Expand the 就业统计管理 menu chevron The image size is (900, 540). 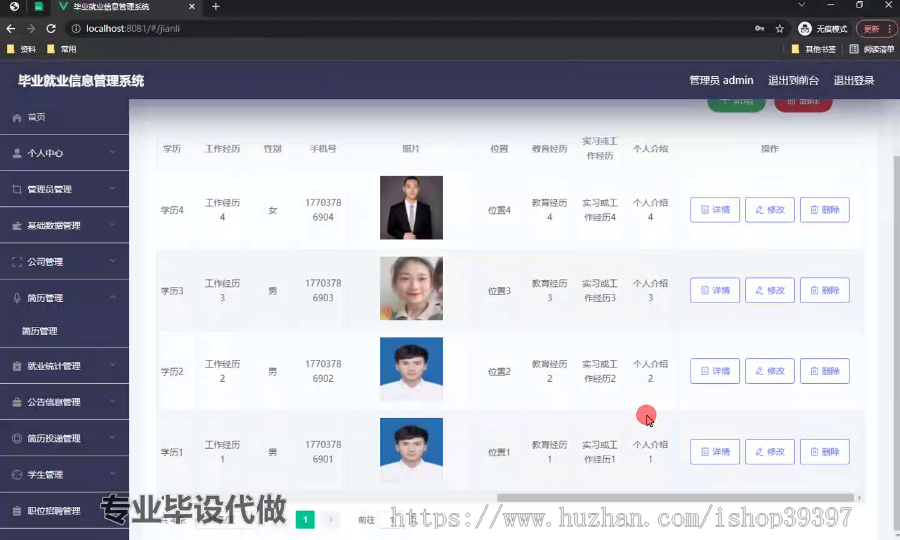click(112, 365)
